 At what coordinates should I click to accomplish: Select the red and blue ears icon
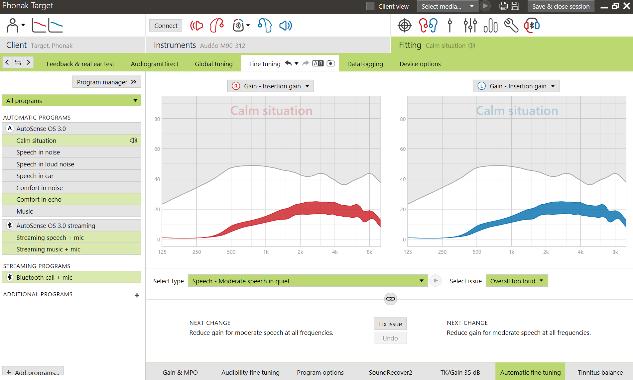(x=428, y=25)
